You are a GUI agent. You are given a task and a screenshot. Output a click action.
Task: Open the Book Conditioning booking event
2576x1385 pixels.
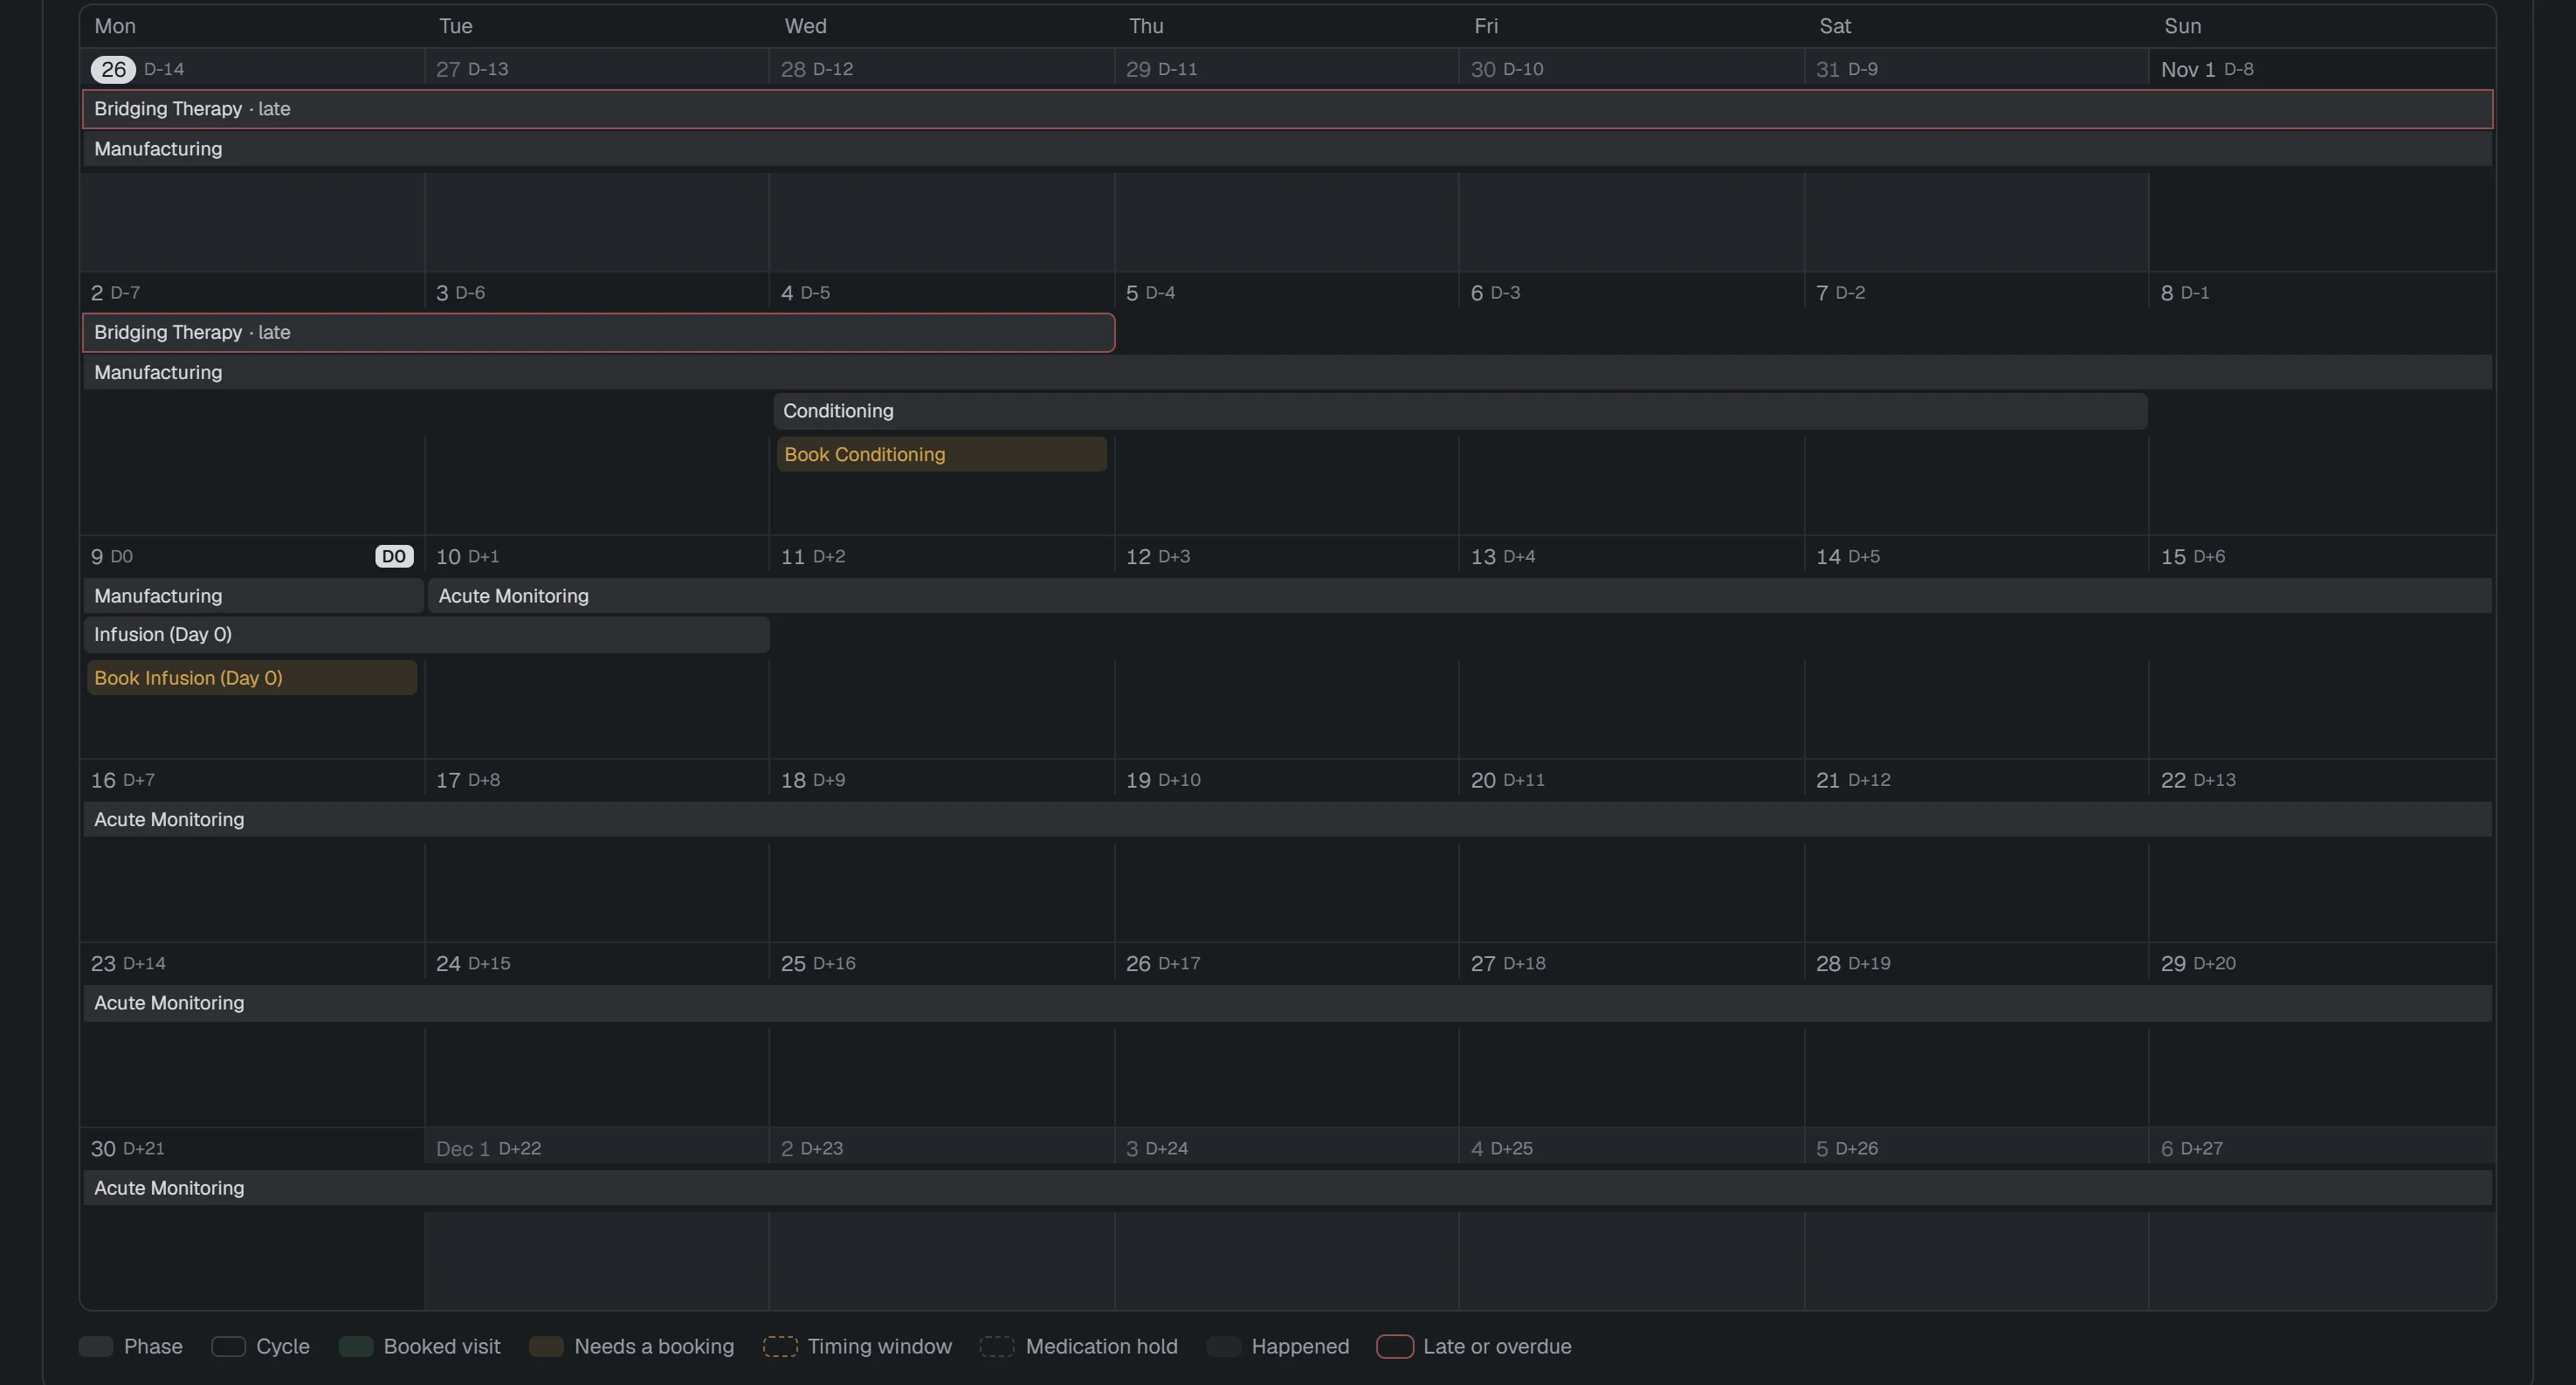pos(941,454)
